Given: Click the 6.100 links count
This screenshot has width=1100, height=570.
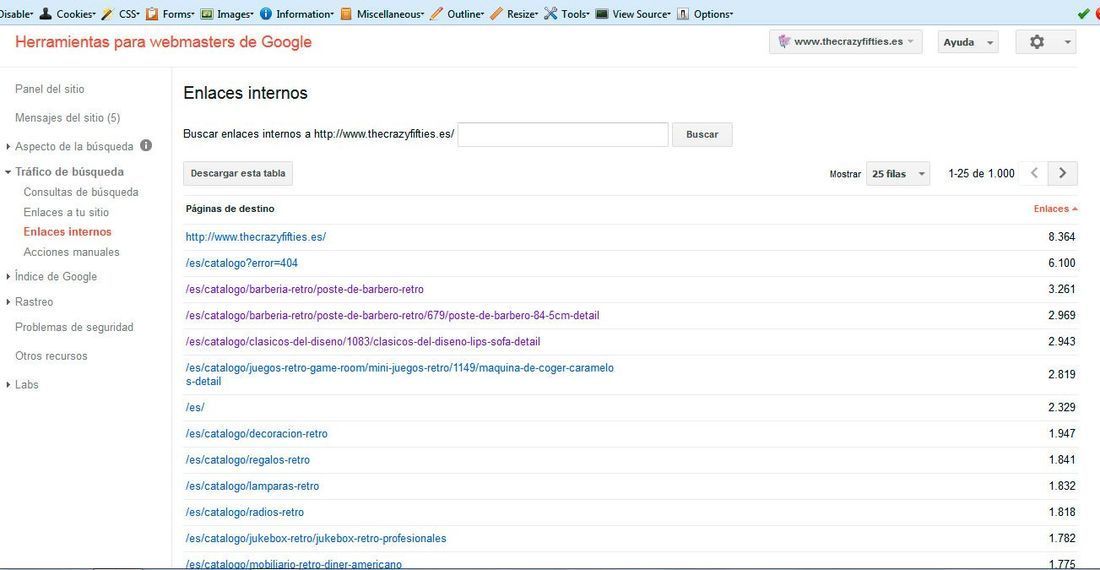Looking at the screenshot, I should [1061, 263].
